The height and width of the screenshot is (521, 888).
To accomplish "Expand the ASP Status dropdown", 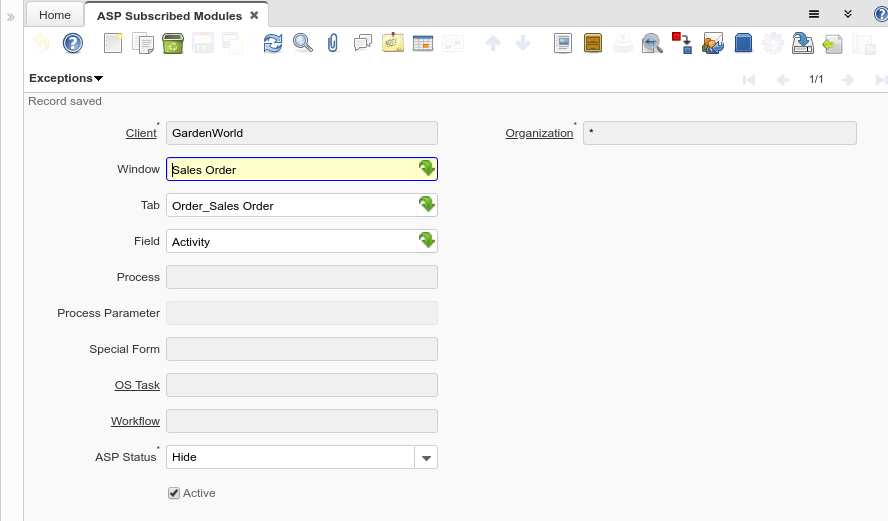I will click(427, 458).
